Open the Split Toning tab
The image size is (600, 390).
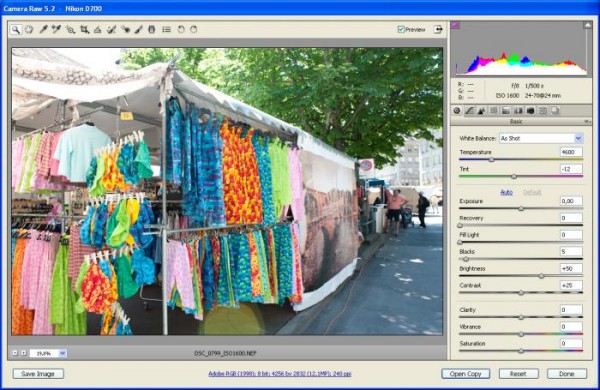[x=506, y=111]
